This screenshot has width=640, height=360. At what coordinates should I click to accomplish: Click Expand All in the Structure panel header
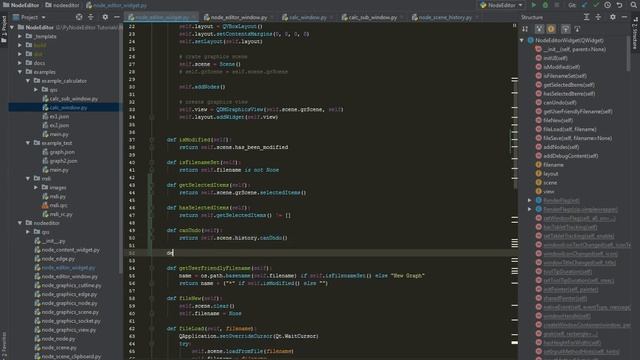pyautogui.click(x=587, y=17)
